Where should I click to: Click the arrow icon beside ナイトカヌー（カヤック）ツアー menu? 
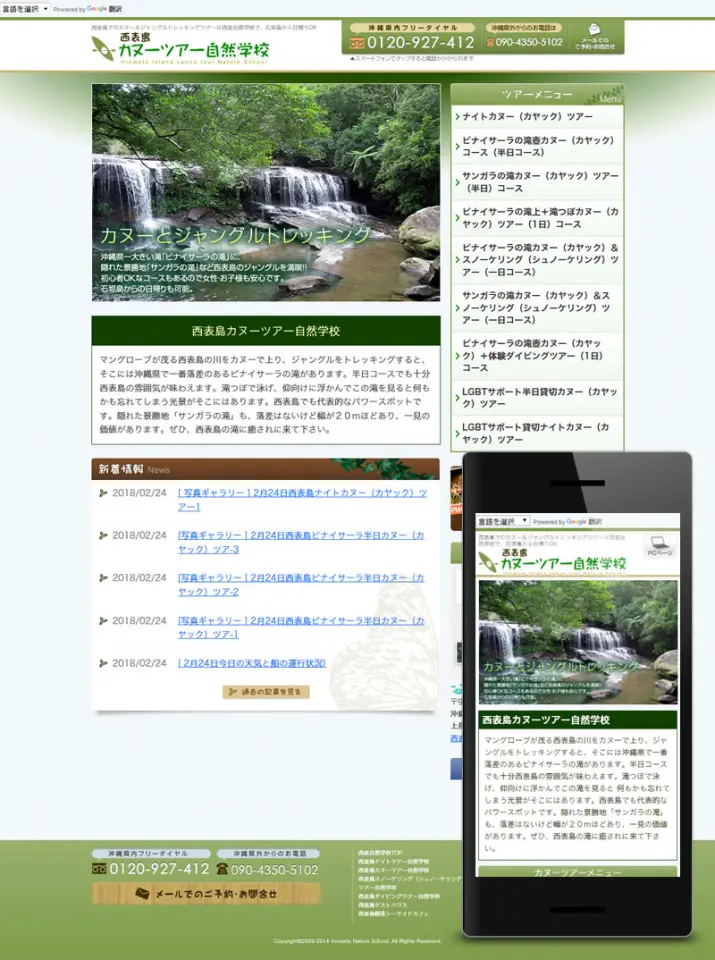(457, 116)
